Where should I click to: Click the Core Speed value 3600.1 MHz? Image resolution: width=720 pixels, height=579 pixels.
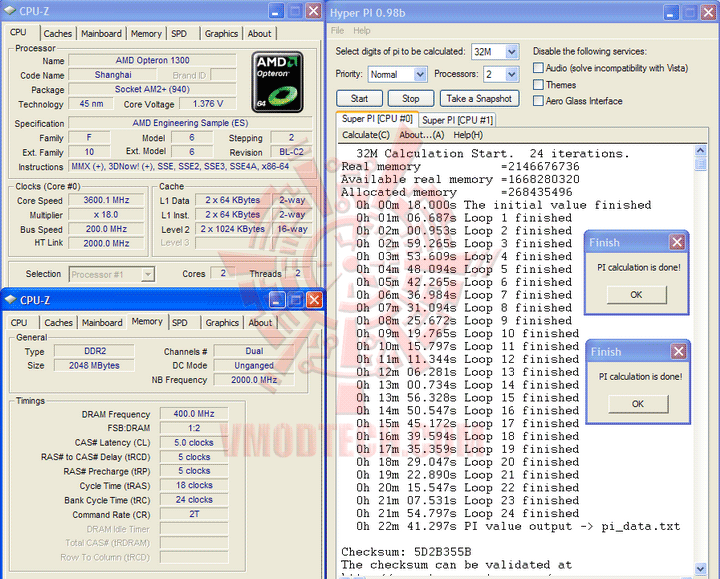(107, 200)
